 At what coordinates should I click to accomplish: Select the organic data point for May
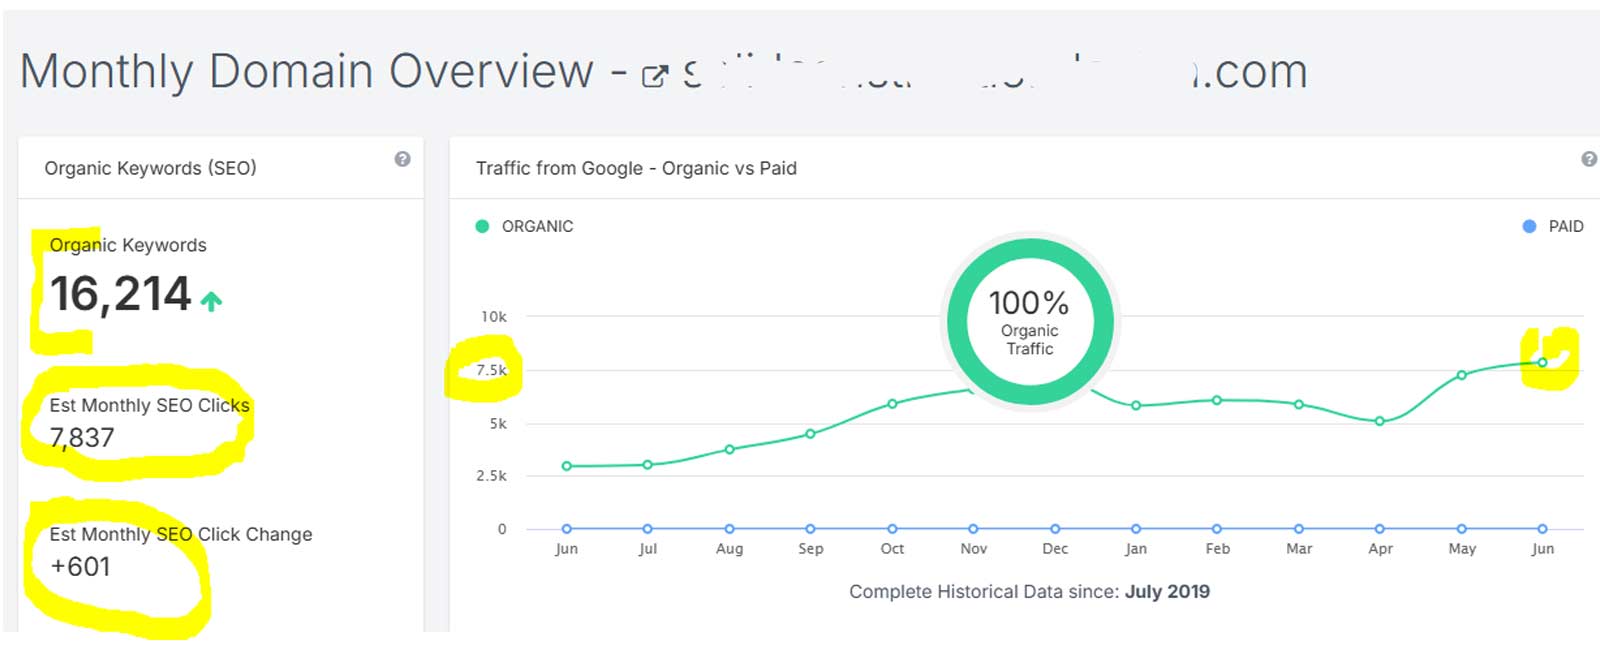point(1461,375)
